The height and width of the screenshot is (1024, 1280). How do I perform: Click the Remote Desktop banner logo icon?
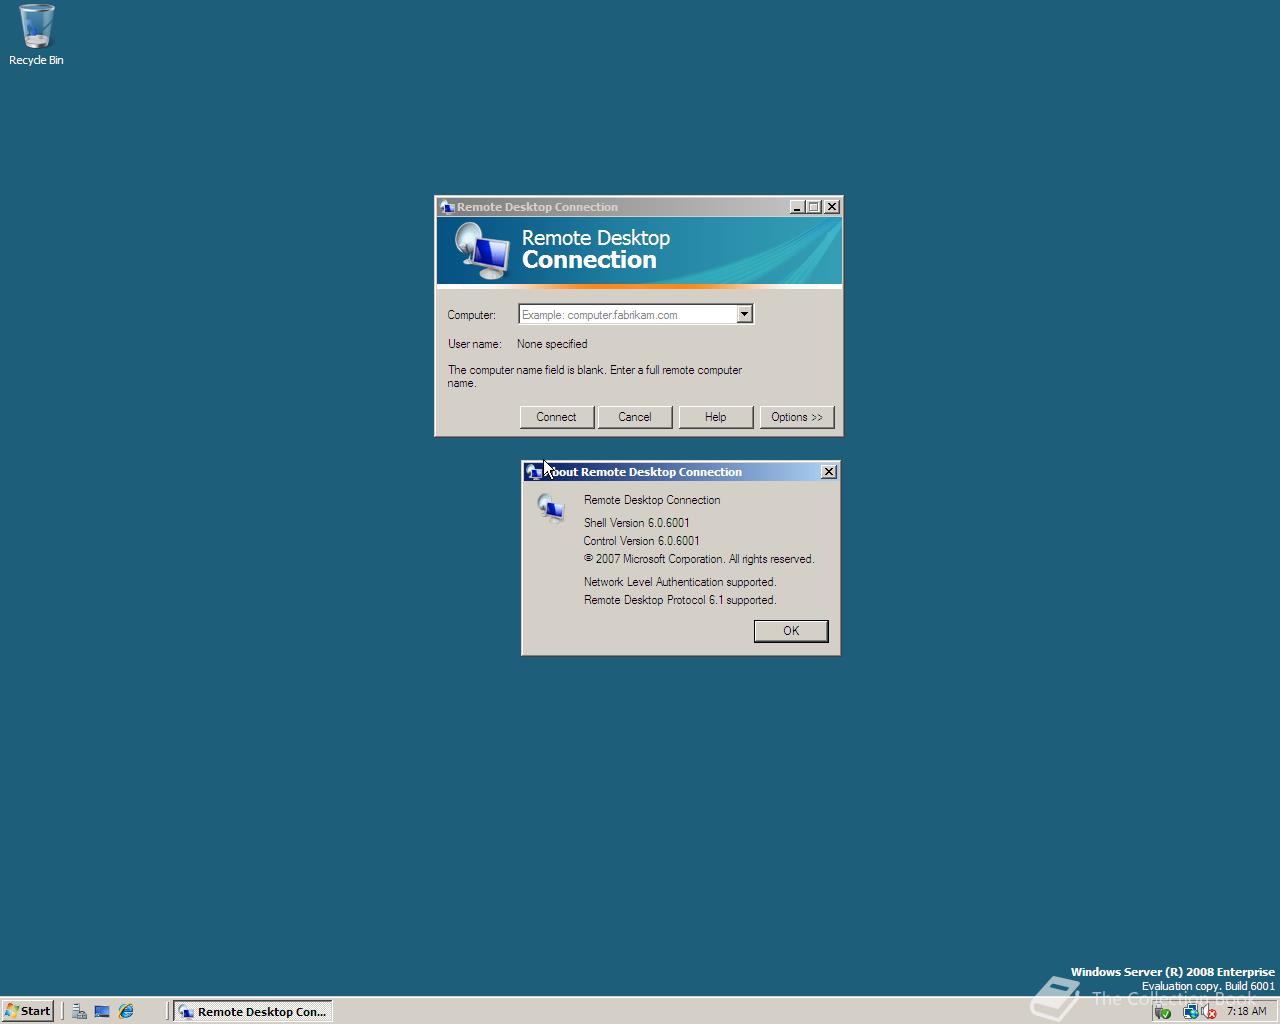click(x=482, y=251)
